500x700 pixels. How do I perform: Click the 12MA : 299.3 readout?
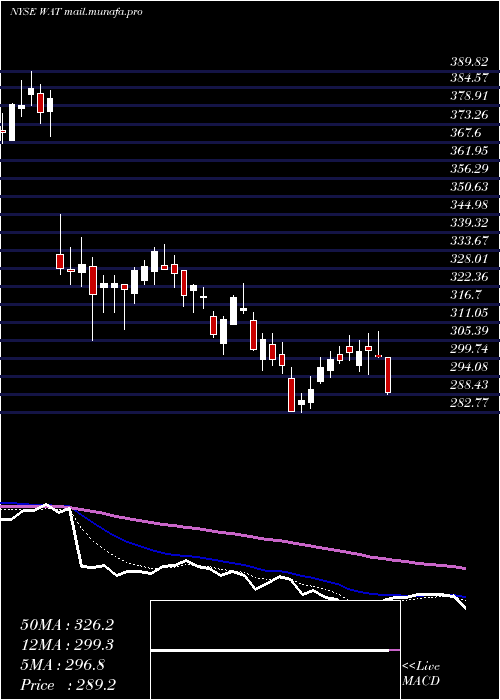point(67,645)
